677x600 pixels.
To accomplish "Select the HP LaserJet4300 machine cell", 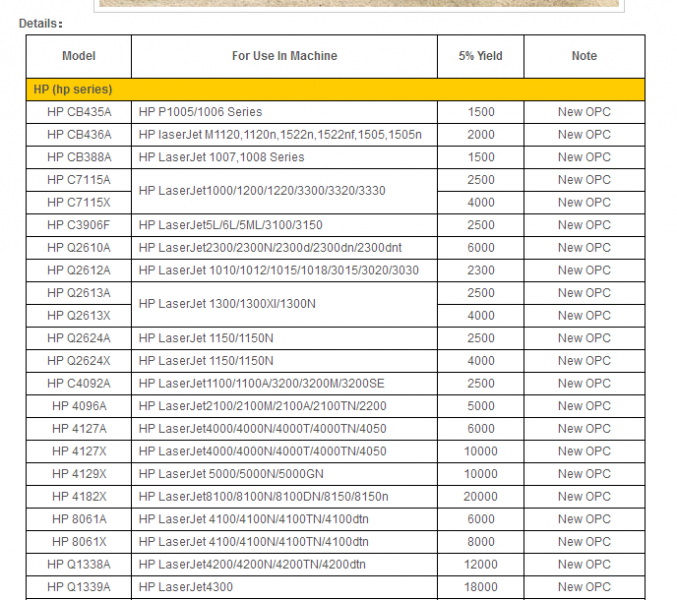I will click(284, 587).
